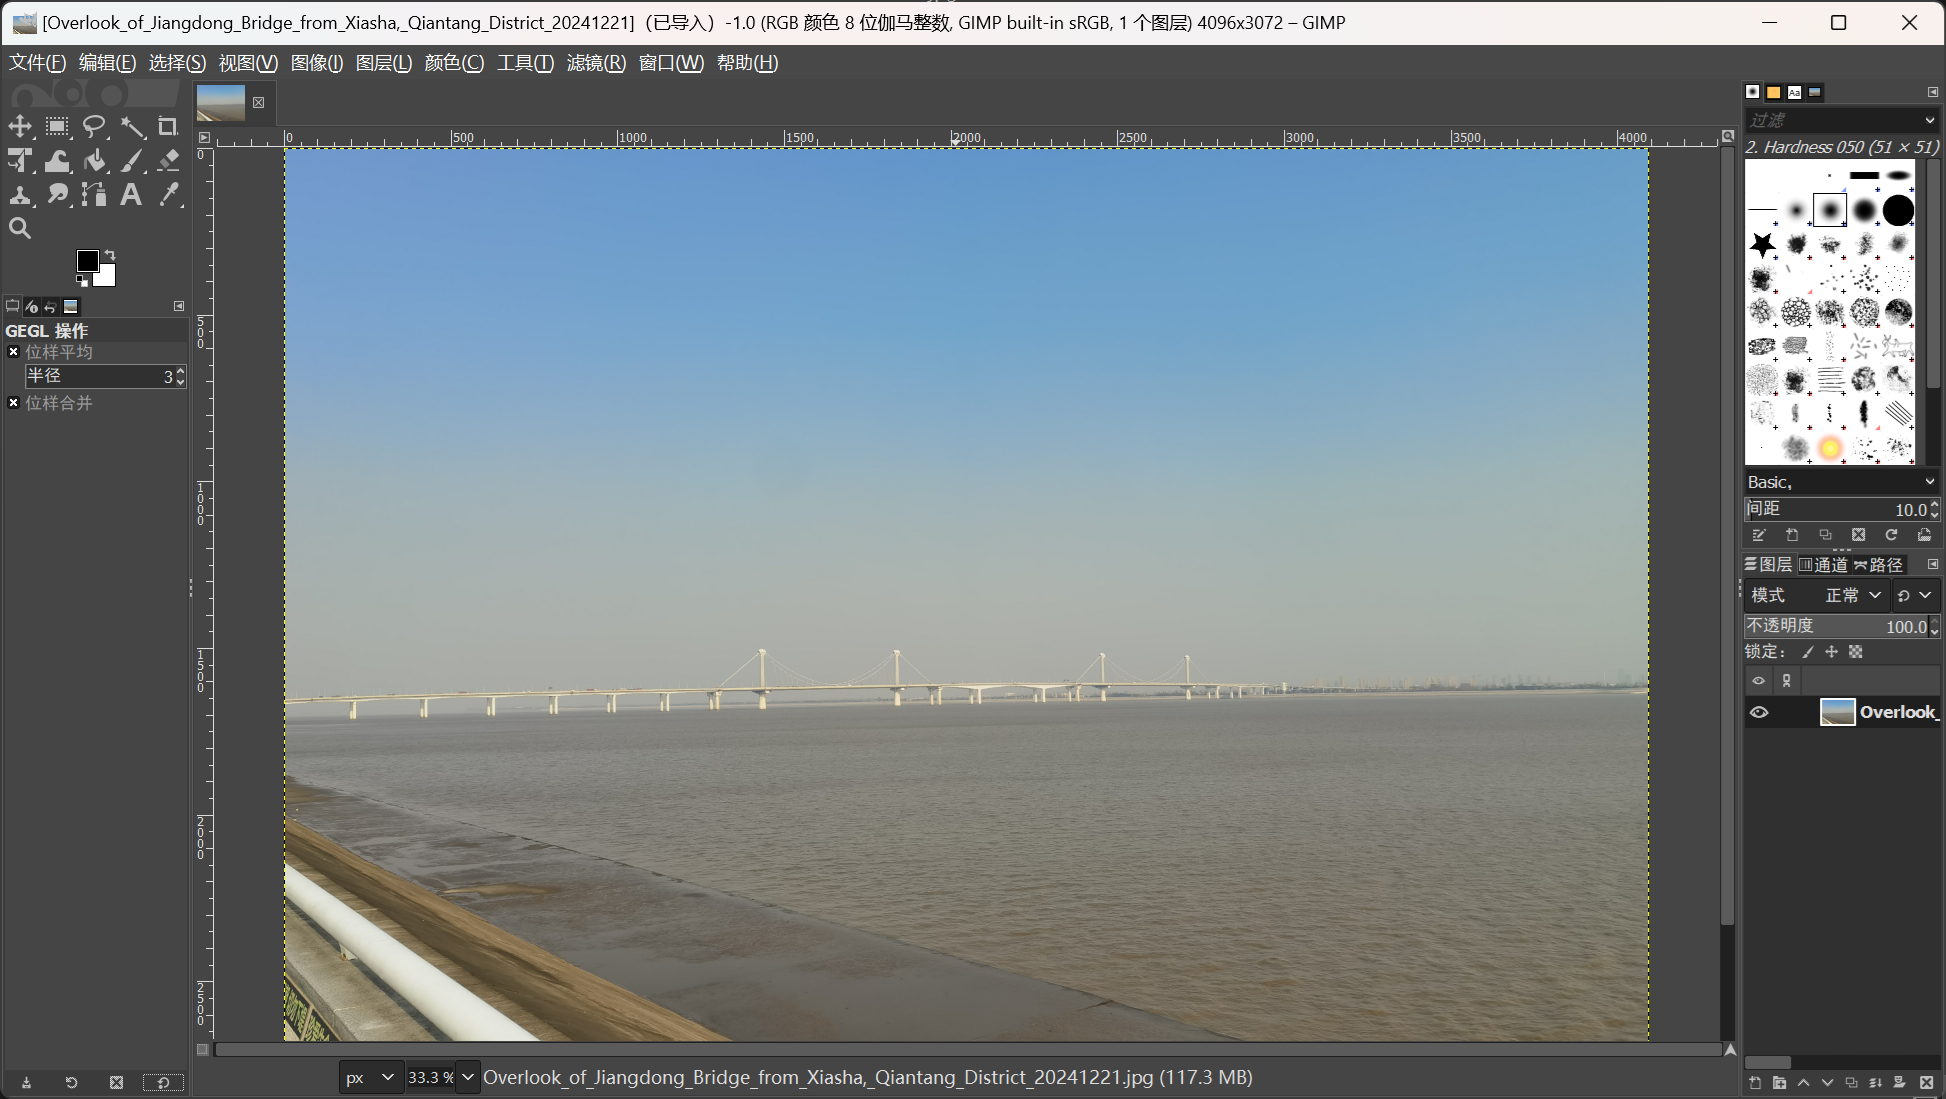Select the Crop tool
Image resolution: width=1946 pixels, height=1099 pixels.
[x=168, y=127]
